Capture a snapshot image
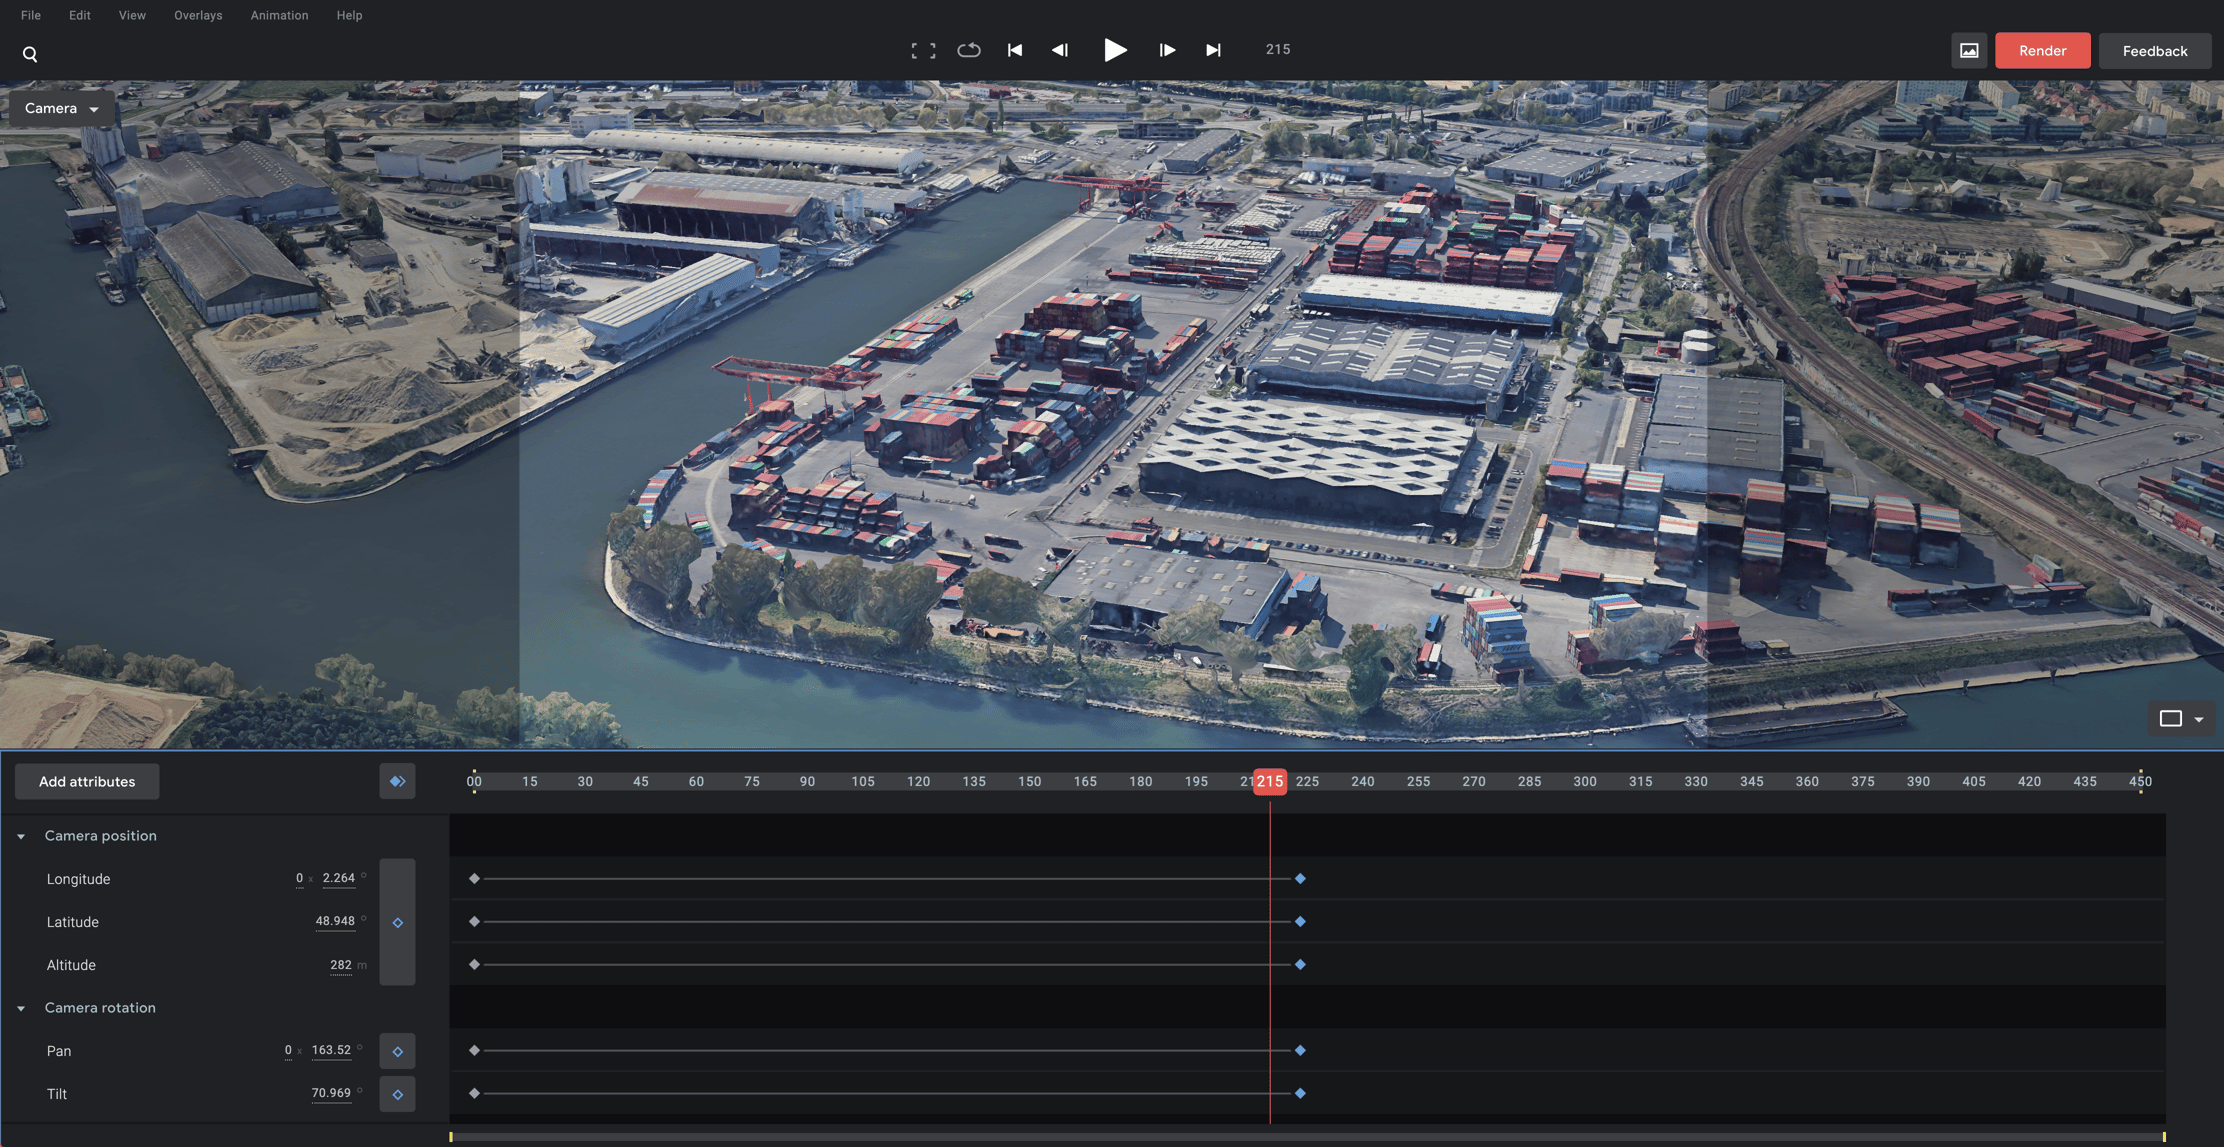The height and width of the screenshot is (1147, 2224). 1968,49
